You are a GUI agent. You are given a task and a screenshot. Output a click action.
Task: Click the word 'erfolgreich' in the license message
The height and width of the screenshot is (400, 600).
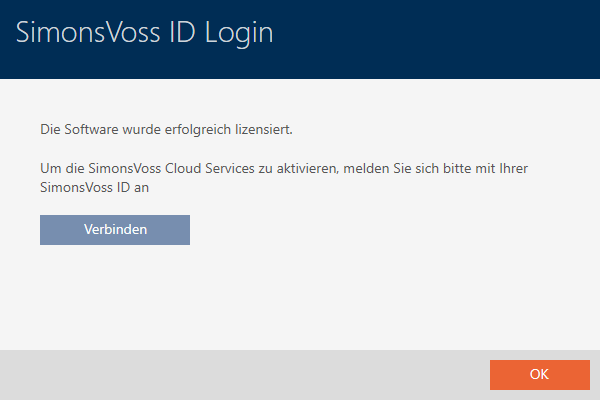click(193, 130)
